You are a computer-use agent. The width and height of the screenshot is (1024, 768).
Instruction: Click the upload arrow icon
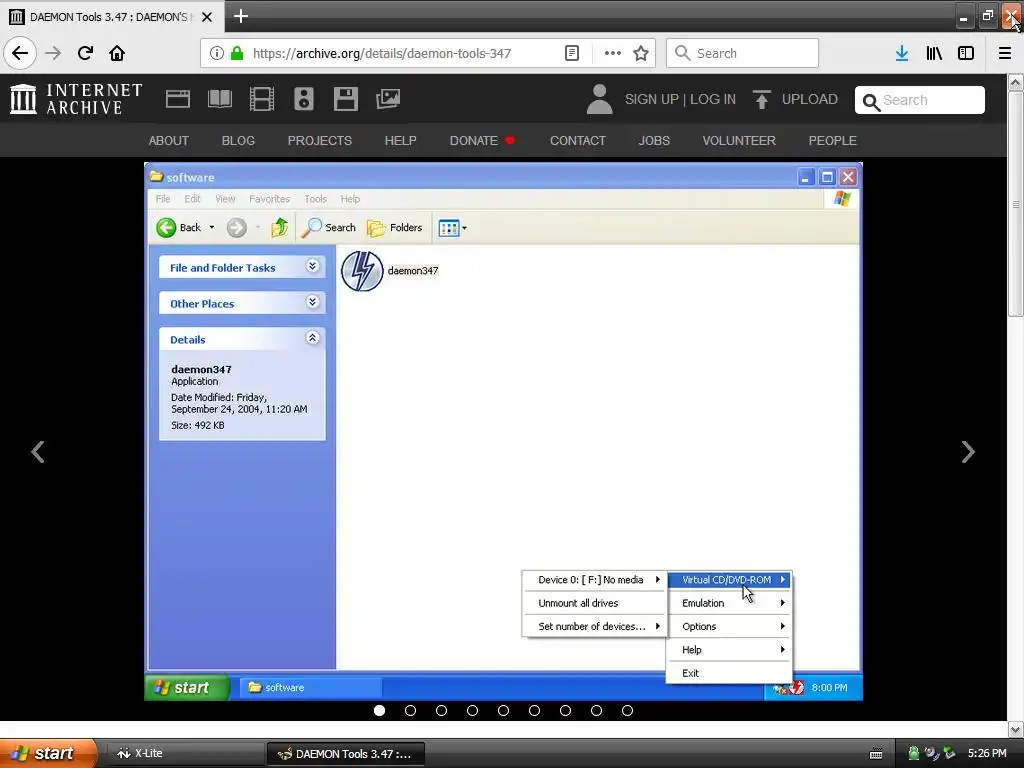click(x=761, y=99)
